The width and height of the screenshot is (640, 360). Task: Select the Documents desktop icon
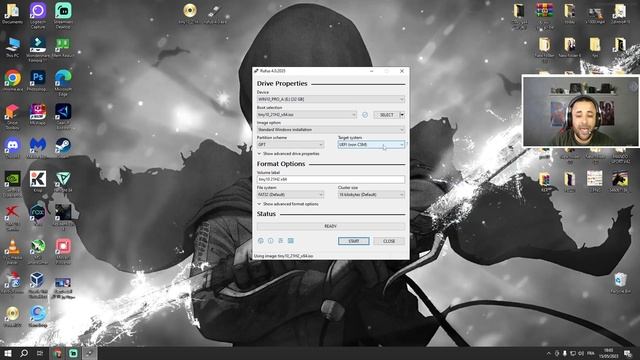tap(13, 14)
